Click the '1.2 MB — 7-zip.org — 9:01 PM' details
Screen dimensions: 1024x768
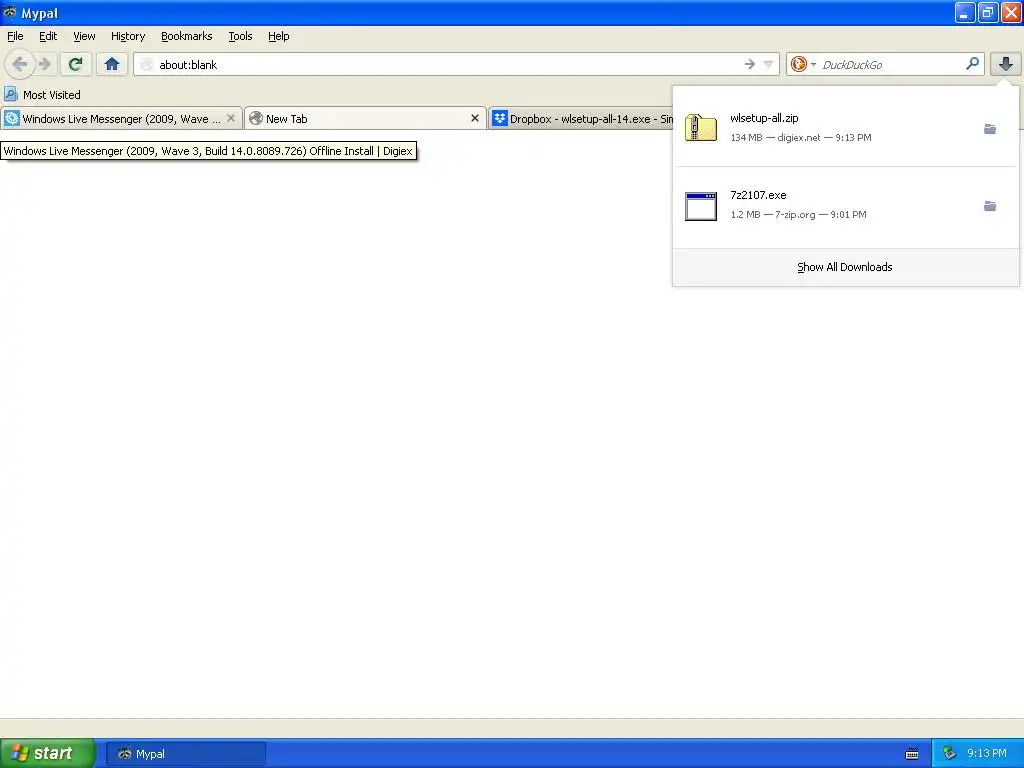798,215
